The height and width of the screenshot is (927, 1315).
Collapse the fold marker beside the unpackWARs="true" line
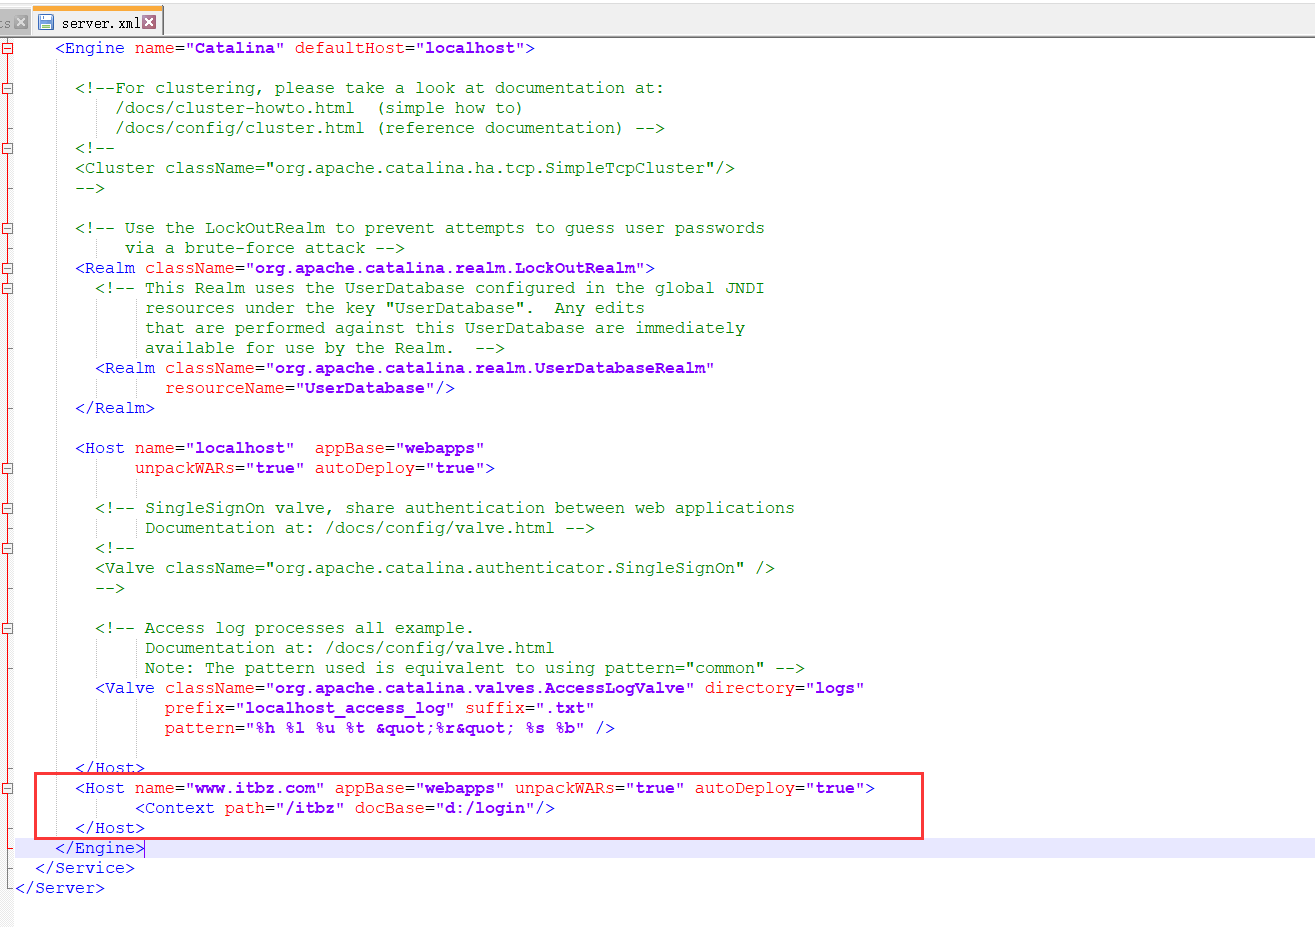point(7,468)
